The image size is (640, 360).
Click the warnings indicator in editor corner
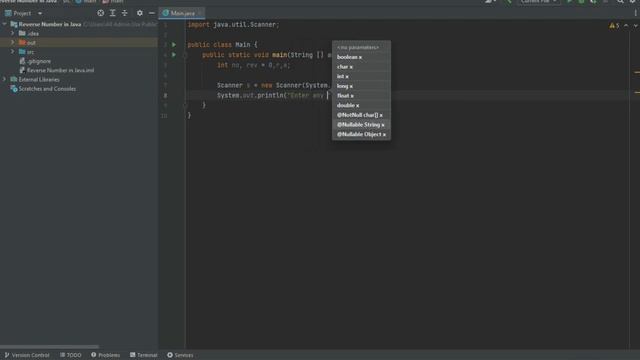(614, 26)
